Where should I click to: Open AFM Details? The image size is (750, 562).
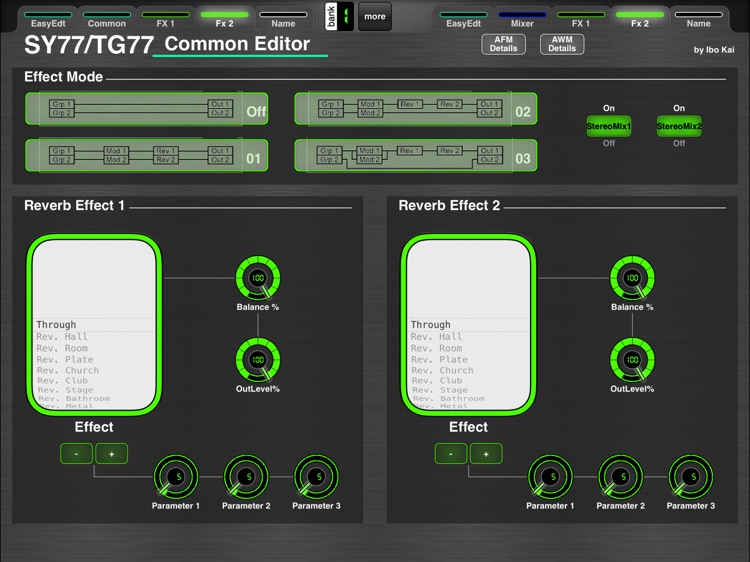503,44
